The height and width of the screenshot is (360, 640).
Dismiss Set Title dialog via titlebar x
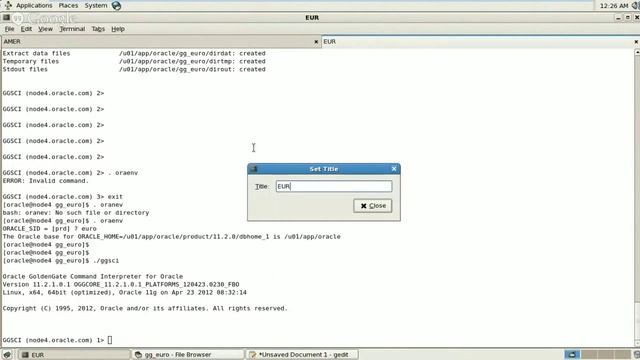(394, 169)
